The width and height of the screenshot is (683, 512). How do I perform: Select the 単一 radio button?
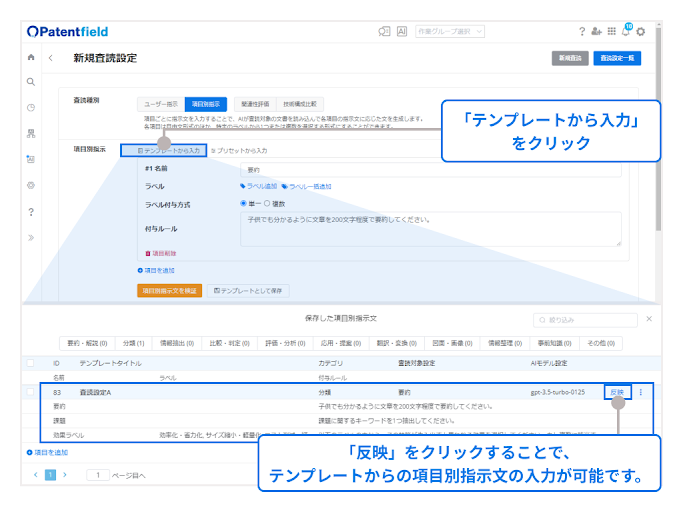[243, 204]
